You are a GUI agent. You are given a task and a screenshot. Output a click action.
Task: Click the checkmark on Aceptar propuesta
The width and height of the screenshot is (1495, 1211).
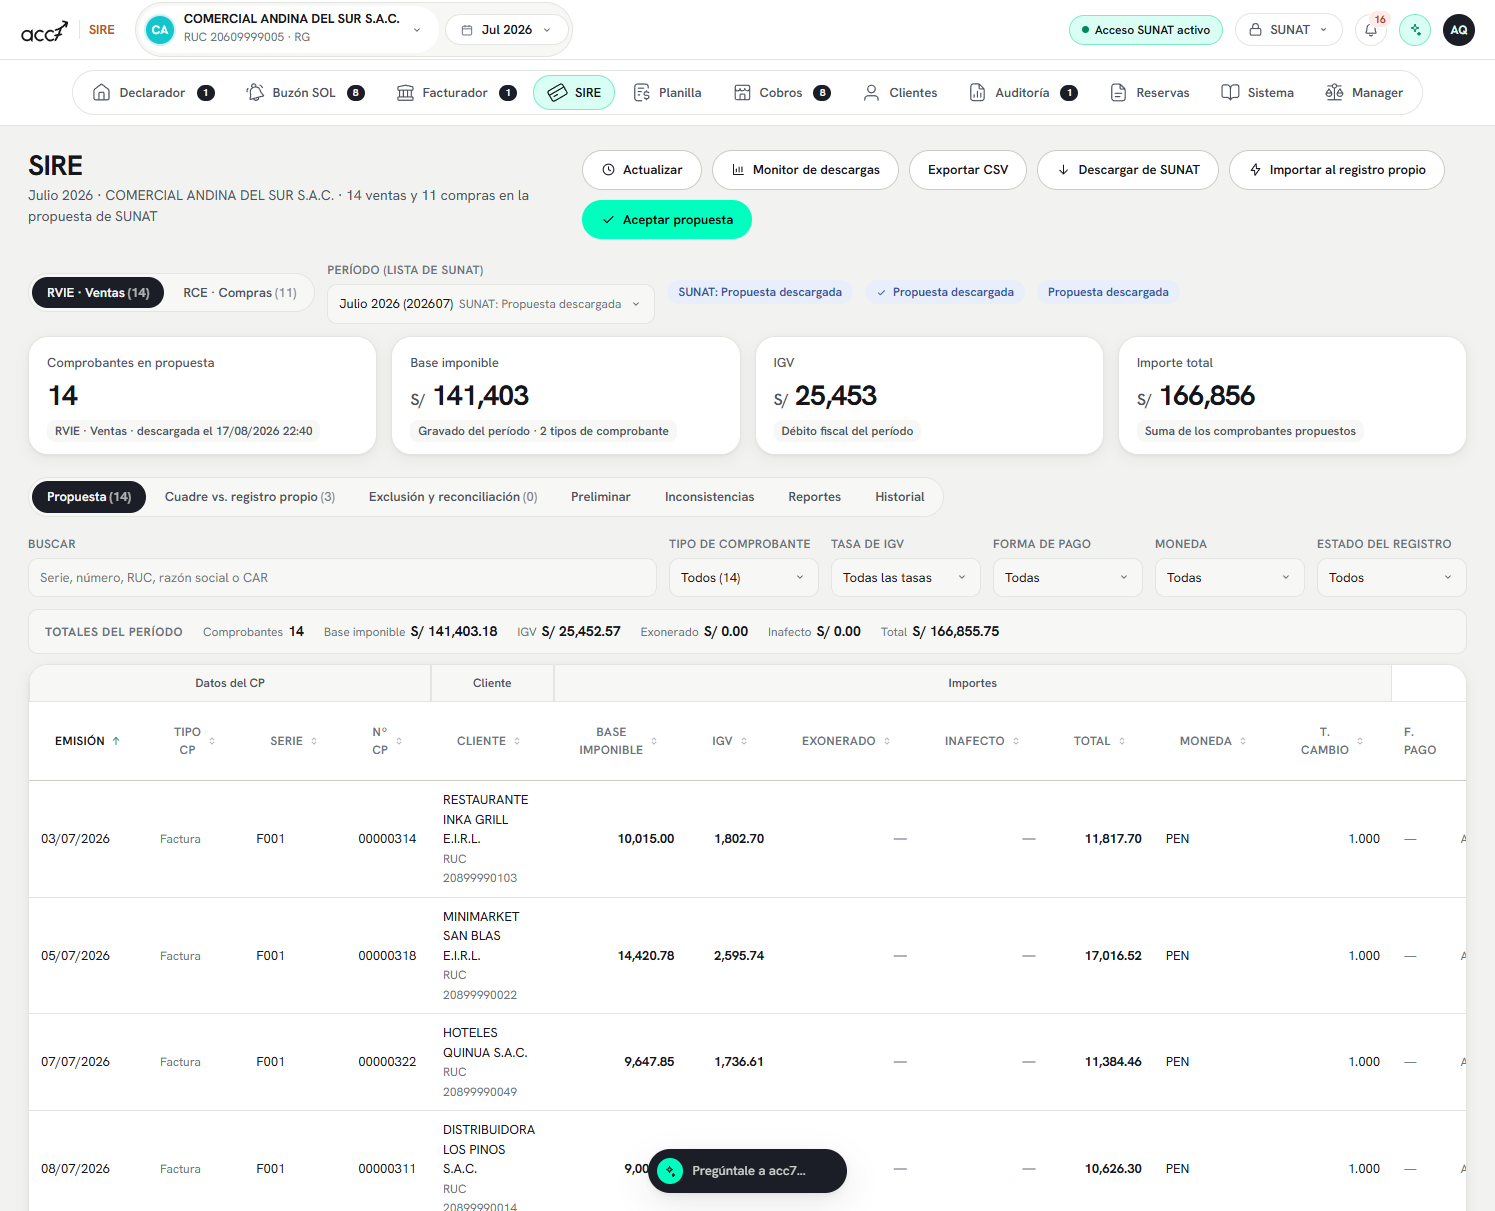[x=608, y=220]
